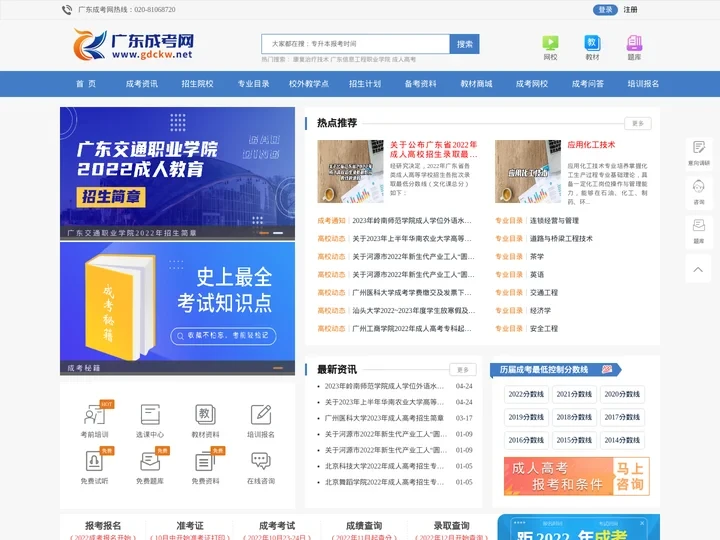Open 专业目录 navigation item

pyautogui.click(x=253, y=84)
